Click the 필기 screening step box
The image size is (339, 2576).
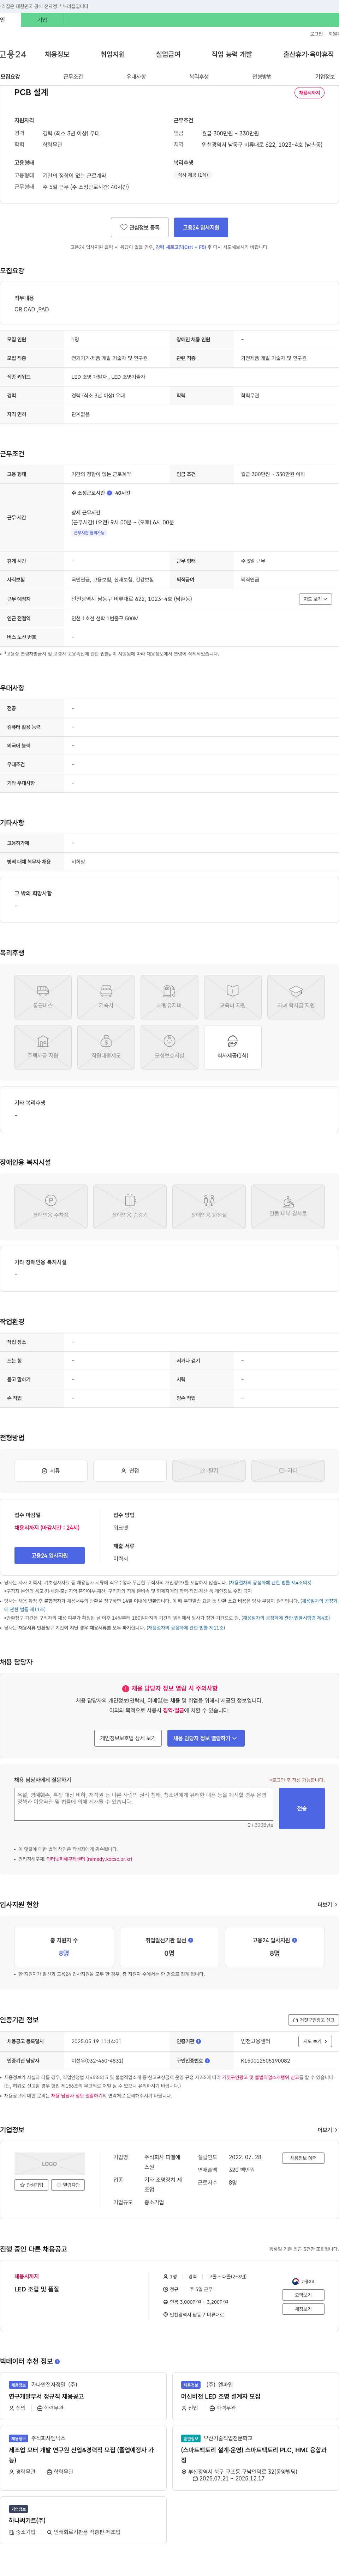209,1470
